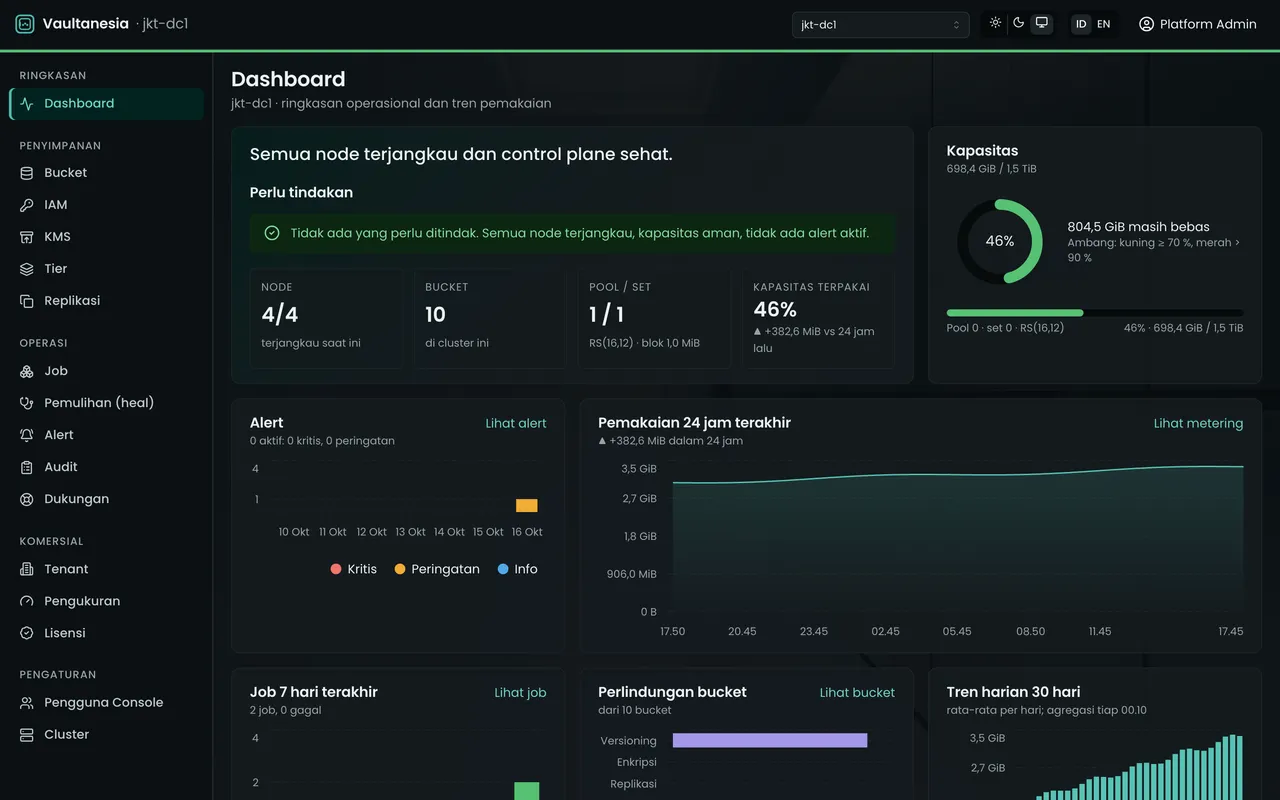Set language to ID
Image resolution: width=1280 pixels, height=800 pixels.
coord(1081,24)
